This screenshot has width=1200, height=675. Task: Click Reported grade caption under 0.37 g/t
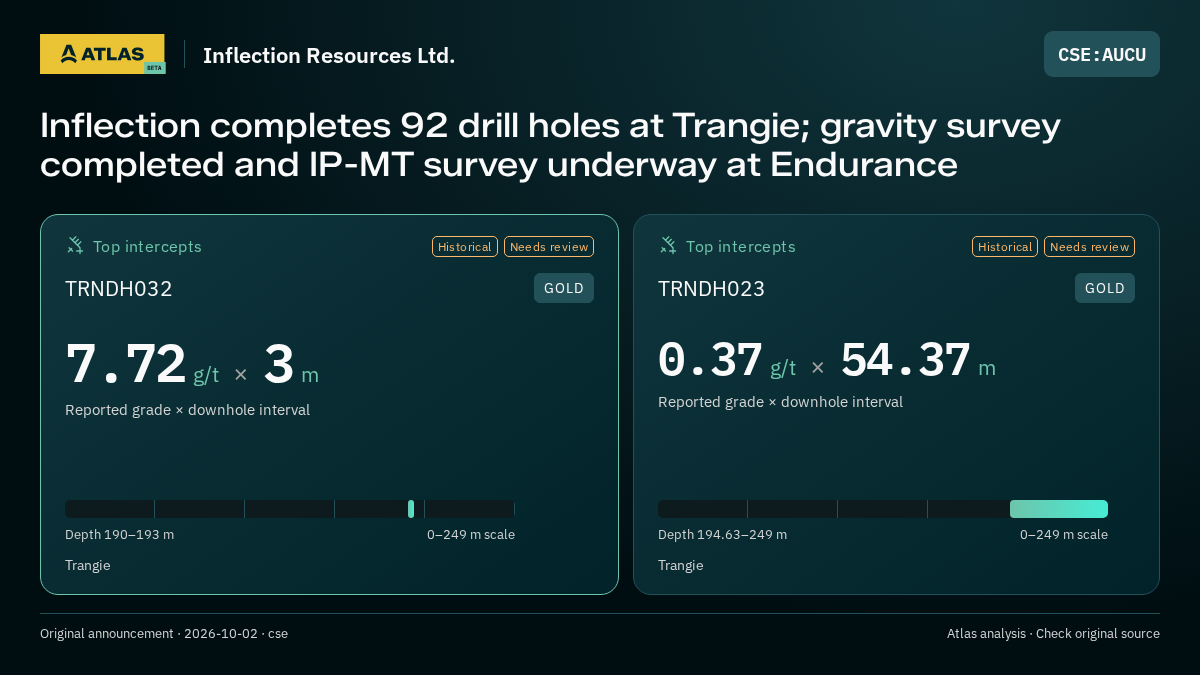[780, 402]
